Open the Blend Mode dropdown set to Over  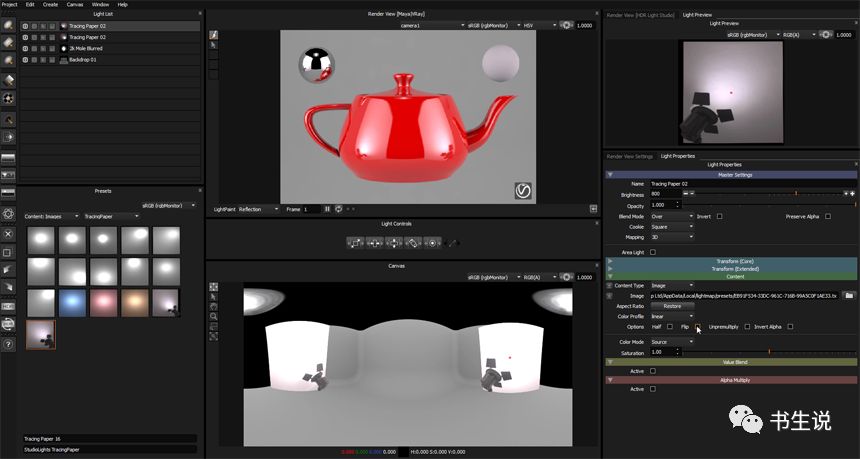point(672,217)
